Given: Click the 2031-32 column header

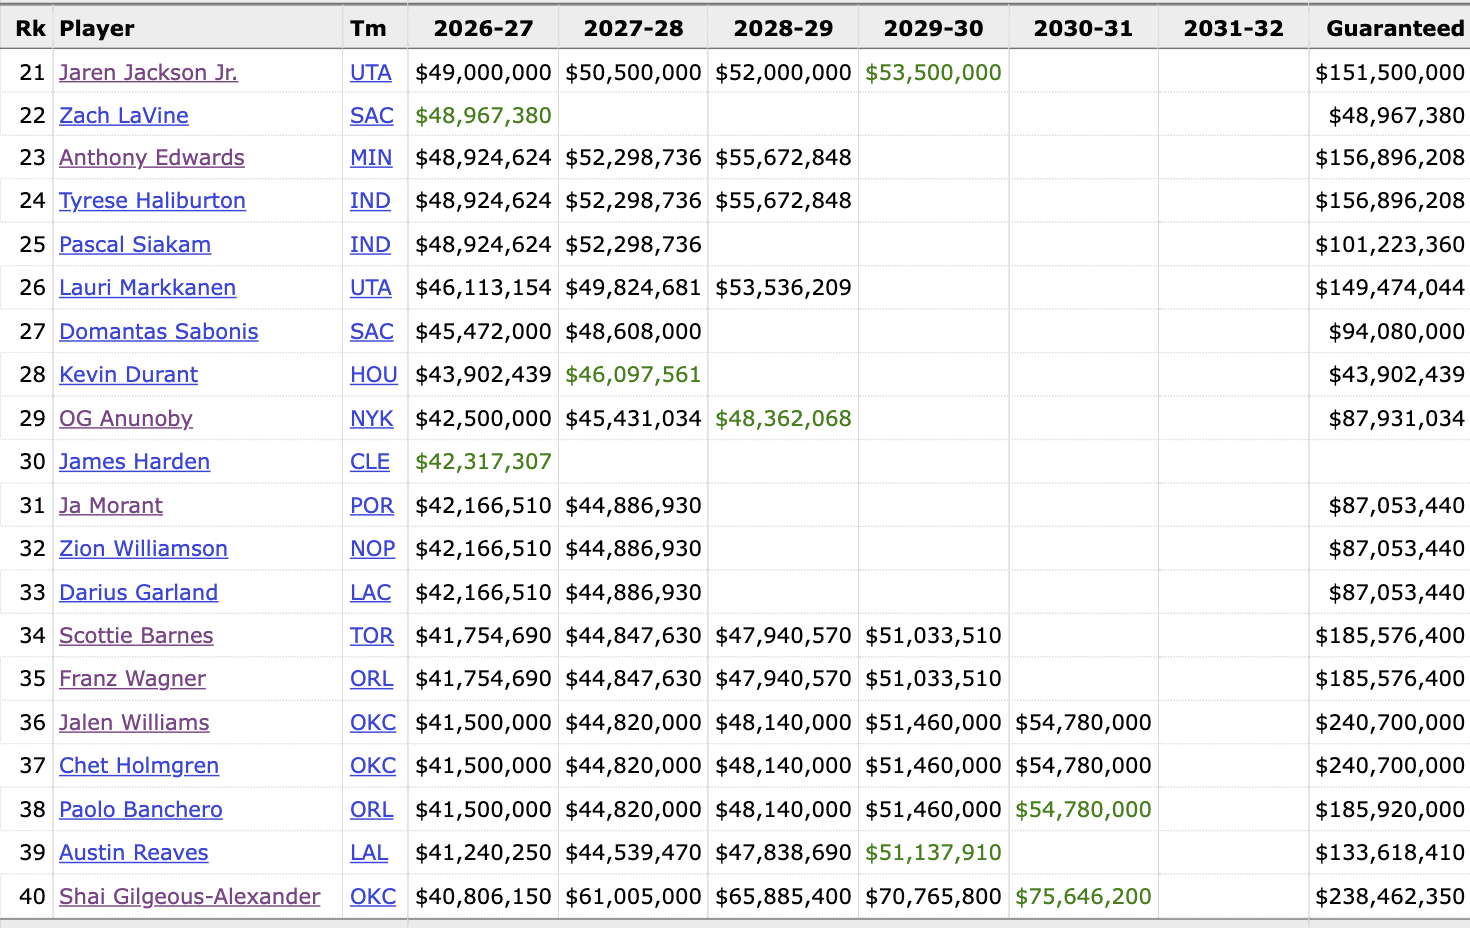Looking at the screenshot, I should pos(1233,28).
